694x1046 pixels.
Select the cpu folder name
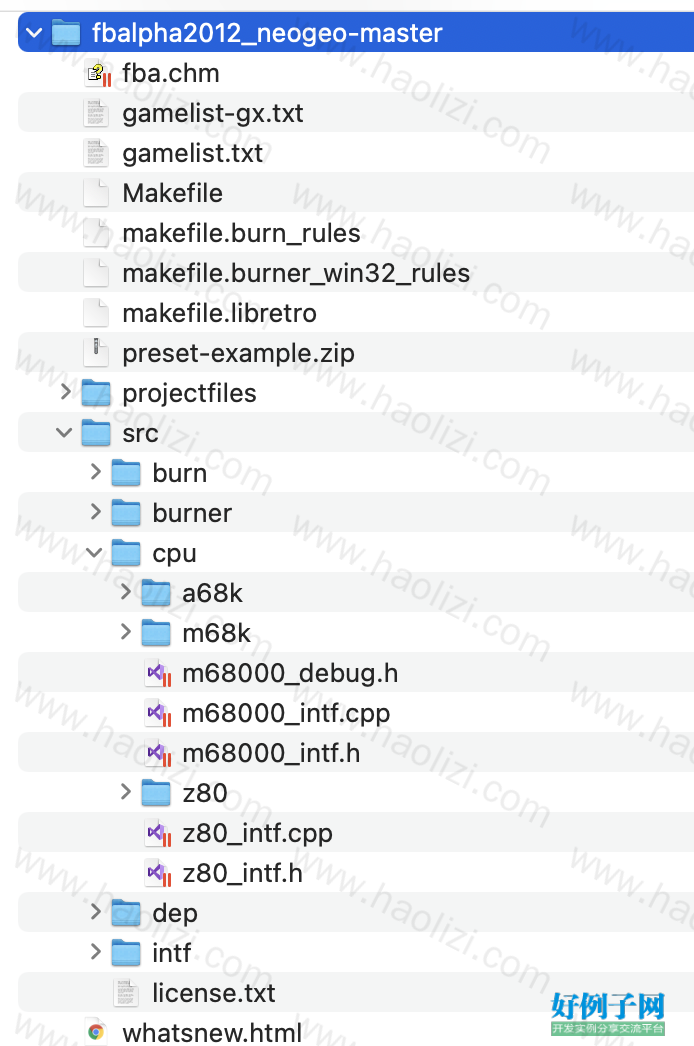pyautogui.click(x=175, y=554)
